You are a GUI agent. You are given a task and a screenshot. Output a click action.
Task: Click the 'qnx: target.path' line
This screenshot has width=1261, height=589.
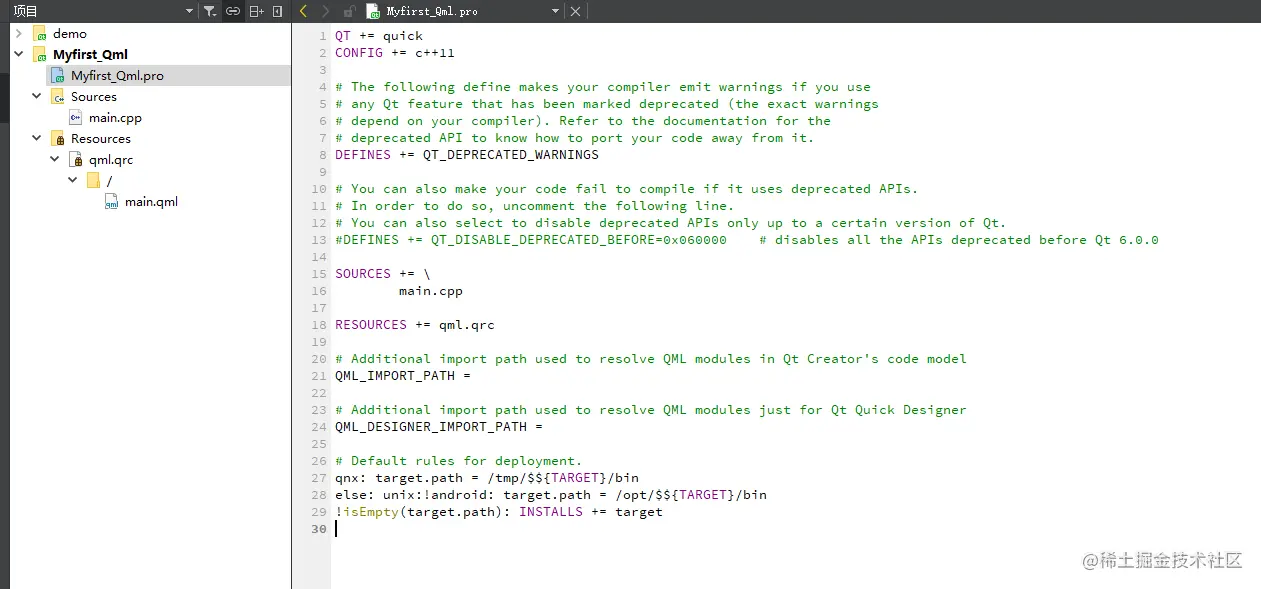[487, 477]
